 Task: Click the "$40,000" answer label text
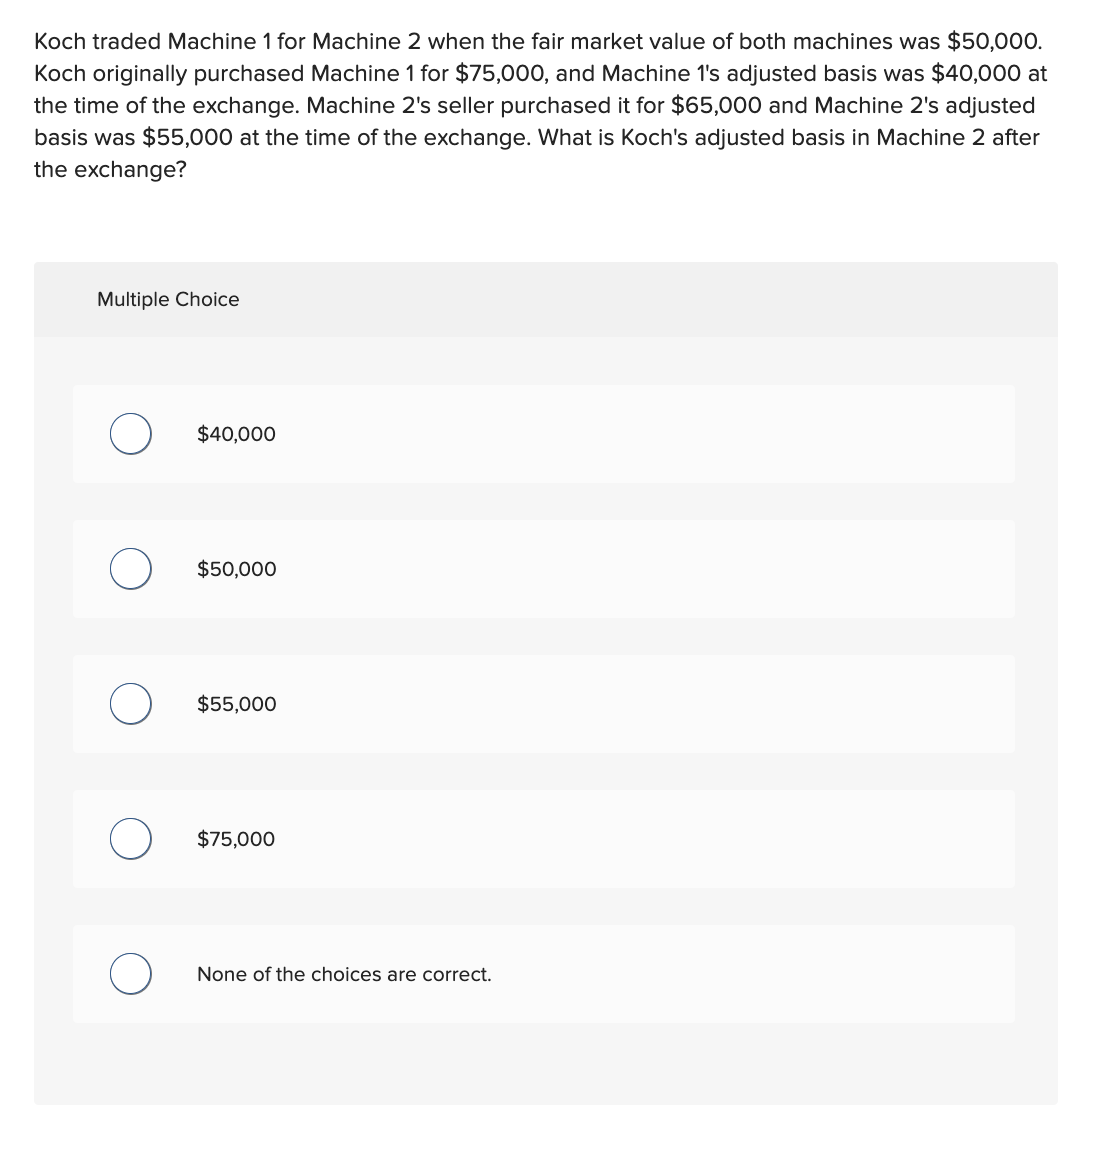pyautogui.click(x=236, y=434)
